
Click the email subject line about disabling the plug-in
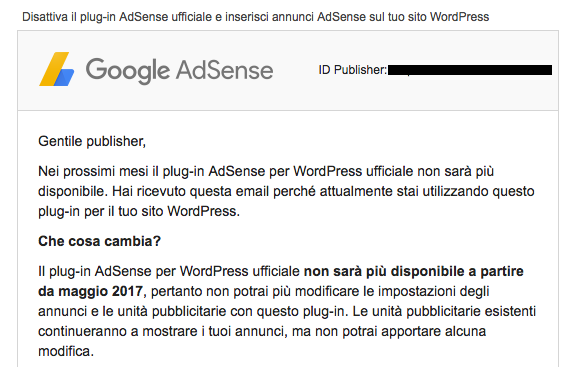(255, 17)
